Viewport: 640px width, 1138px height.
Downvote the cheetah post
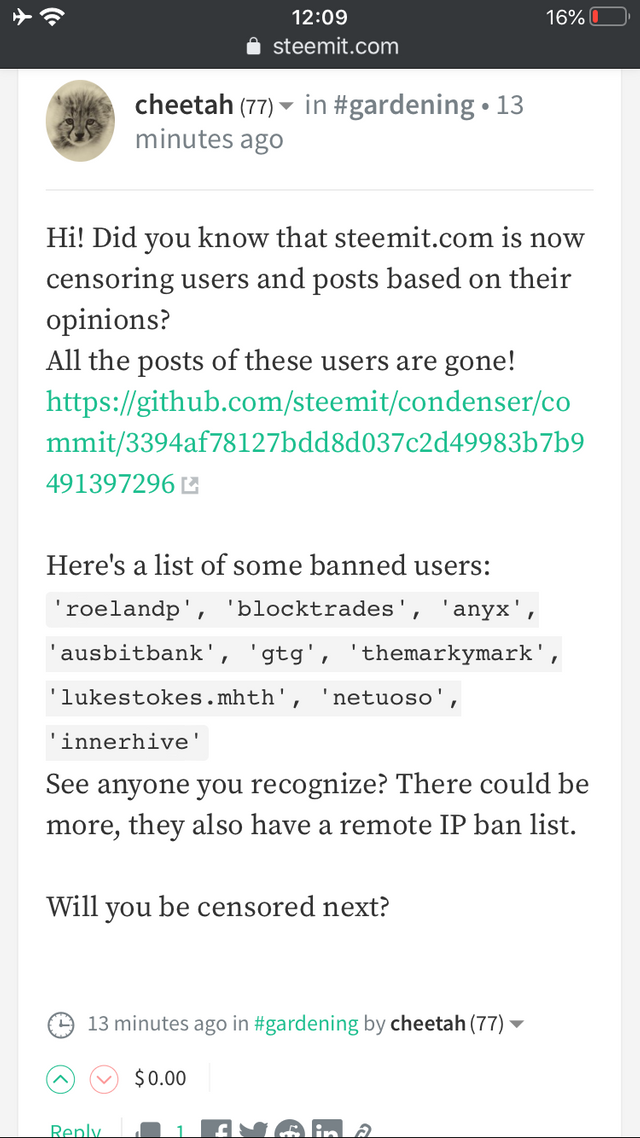[x=104, y=1079]
